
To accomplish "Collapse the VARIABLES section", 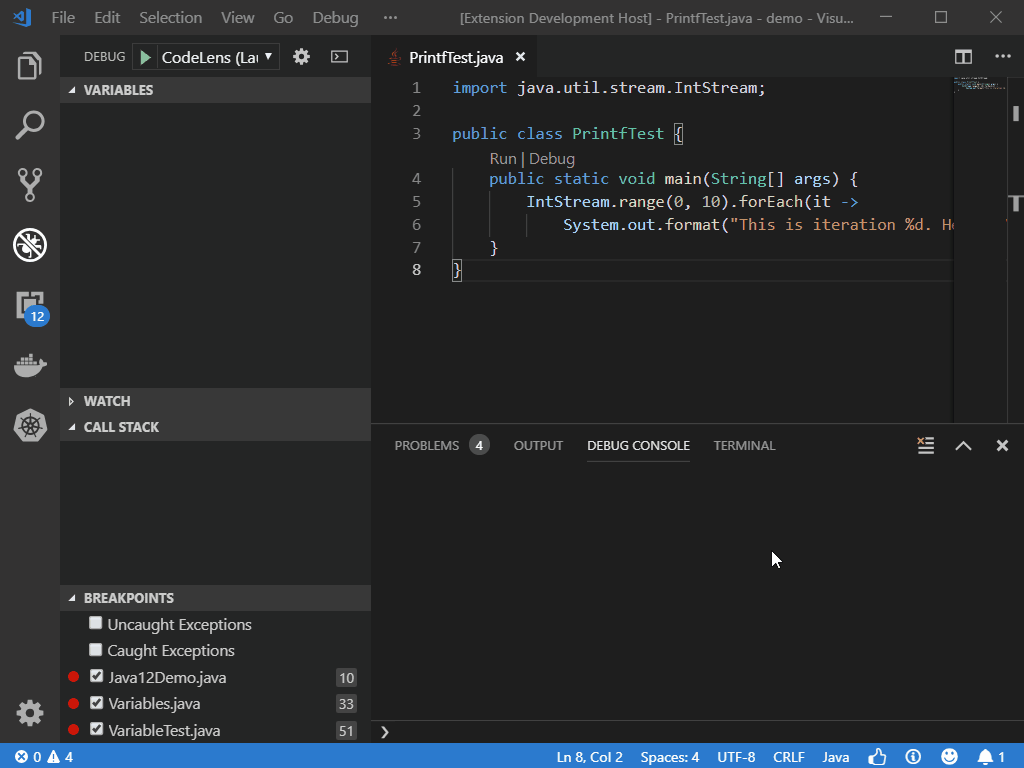I will click(216, 90).
